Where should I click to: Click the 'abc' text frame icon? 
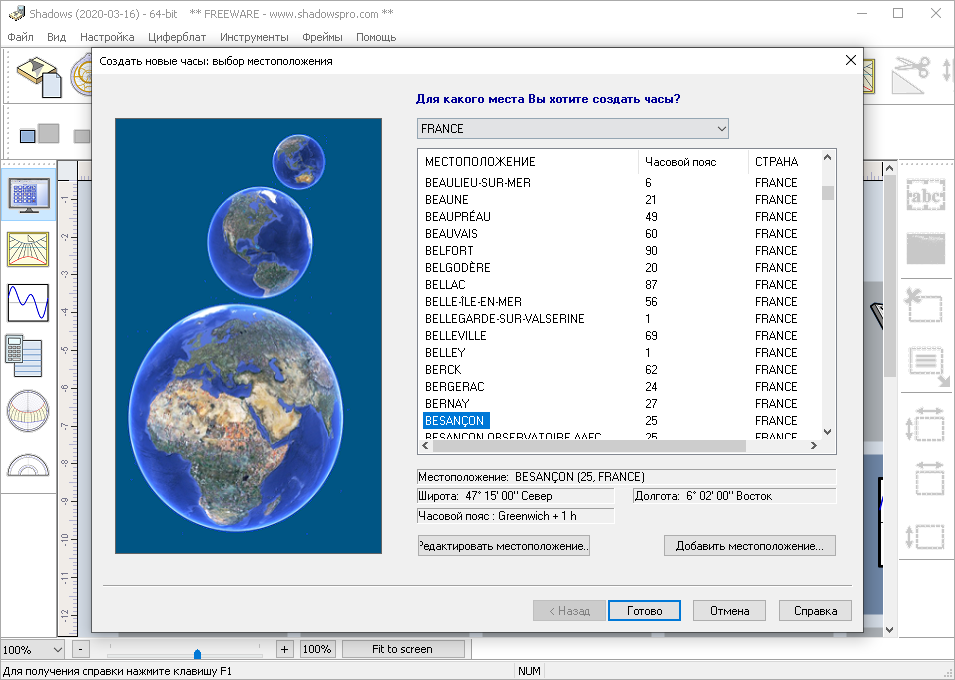tap(924, 194)
